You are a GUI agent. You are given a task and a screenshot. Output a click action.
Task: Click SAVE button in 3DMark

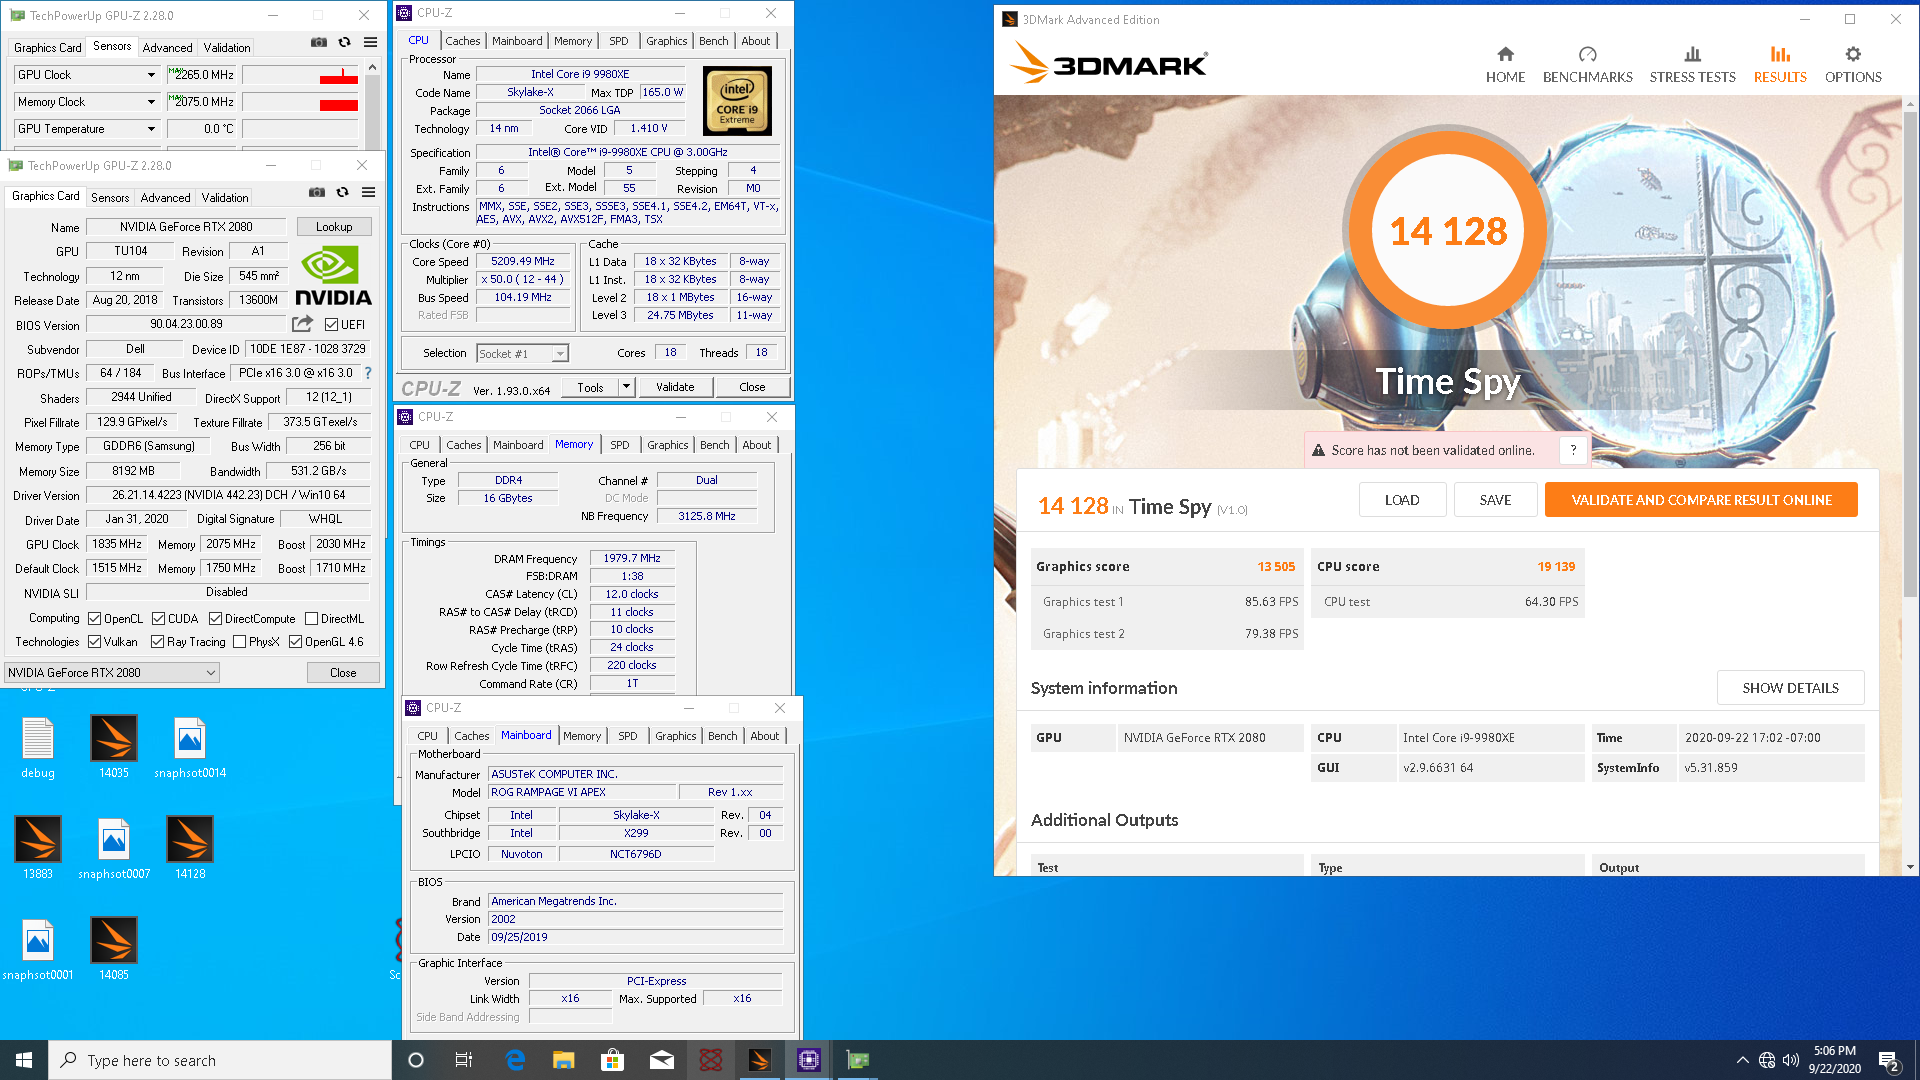(x=1495, y=500)
